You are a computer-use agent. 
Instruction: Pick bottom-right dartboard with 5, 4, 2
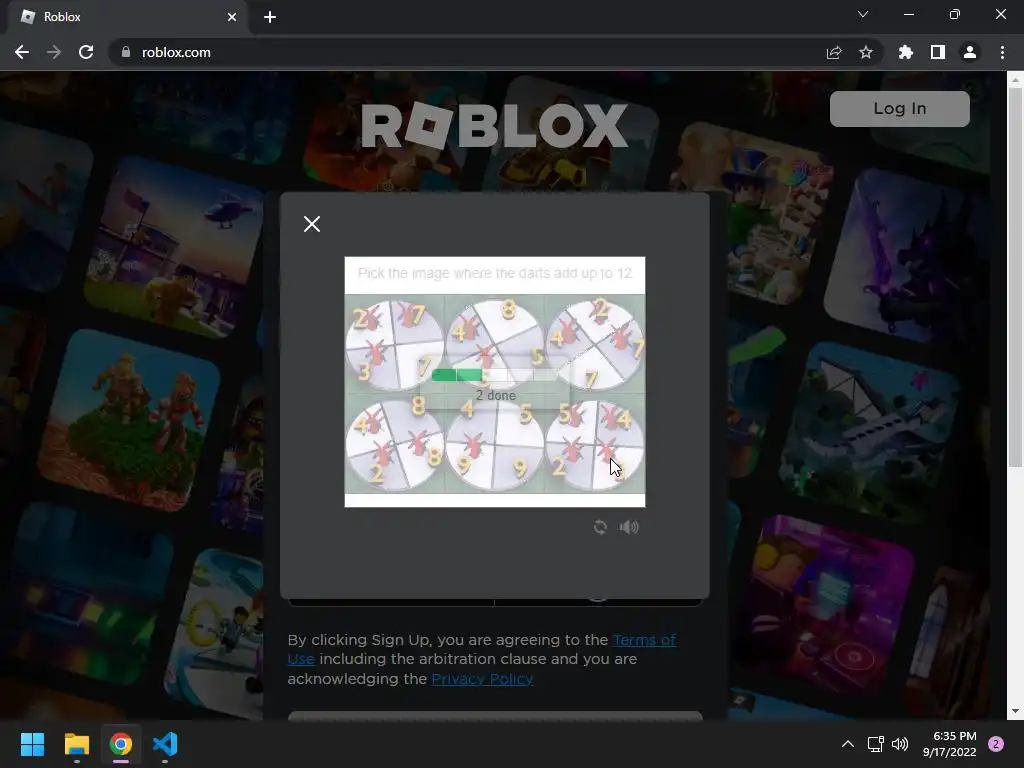[x=595, y=445]
